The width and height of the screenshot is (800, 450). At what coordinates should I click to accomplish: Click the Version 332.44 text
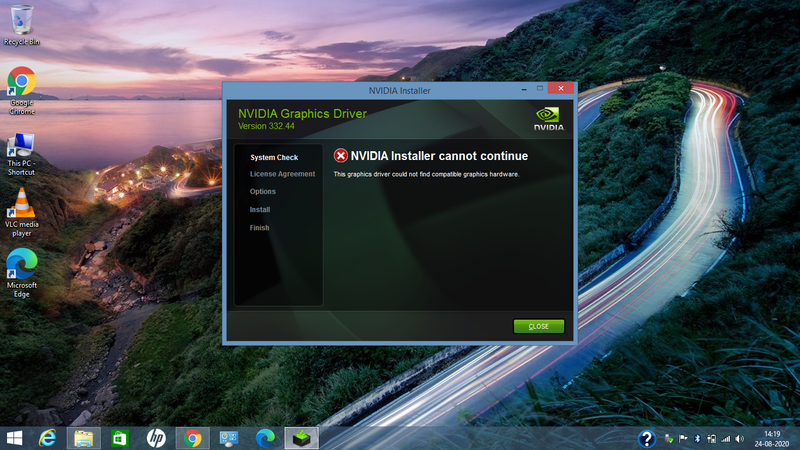(x=266, y=126)
